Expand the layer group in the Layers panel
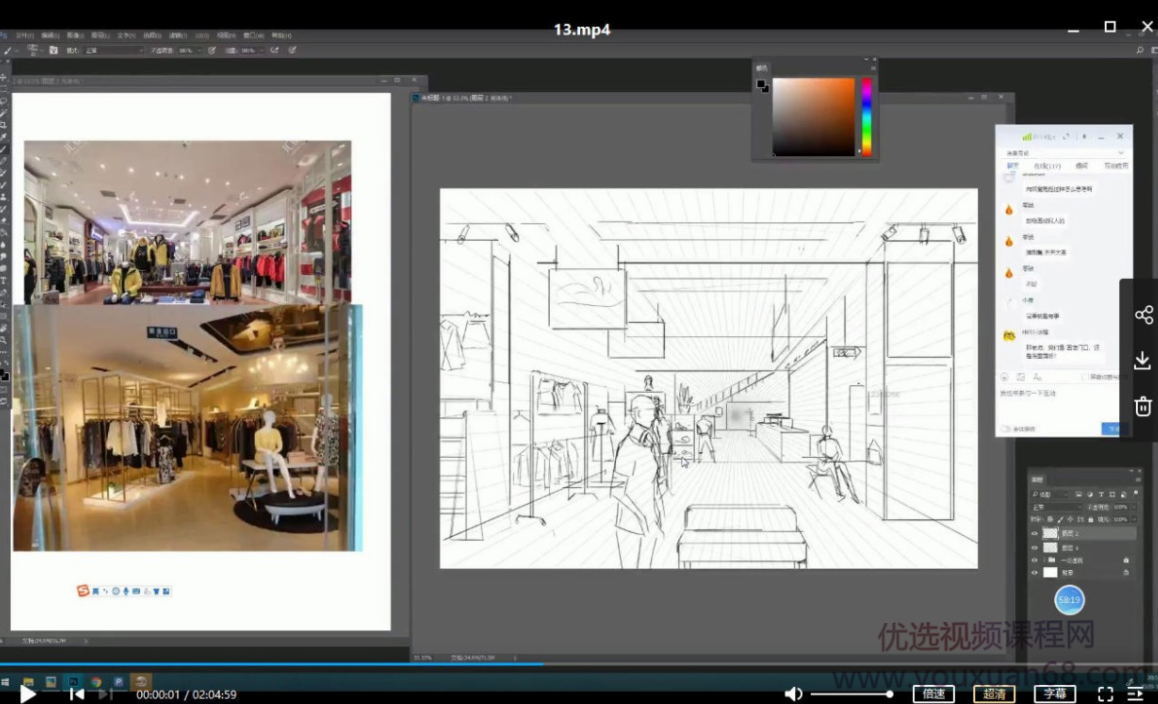The width and height of the screenshot is (1158, 704). tap(1044, 560)
